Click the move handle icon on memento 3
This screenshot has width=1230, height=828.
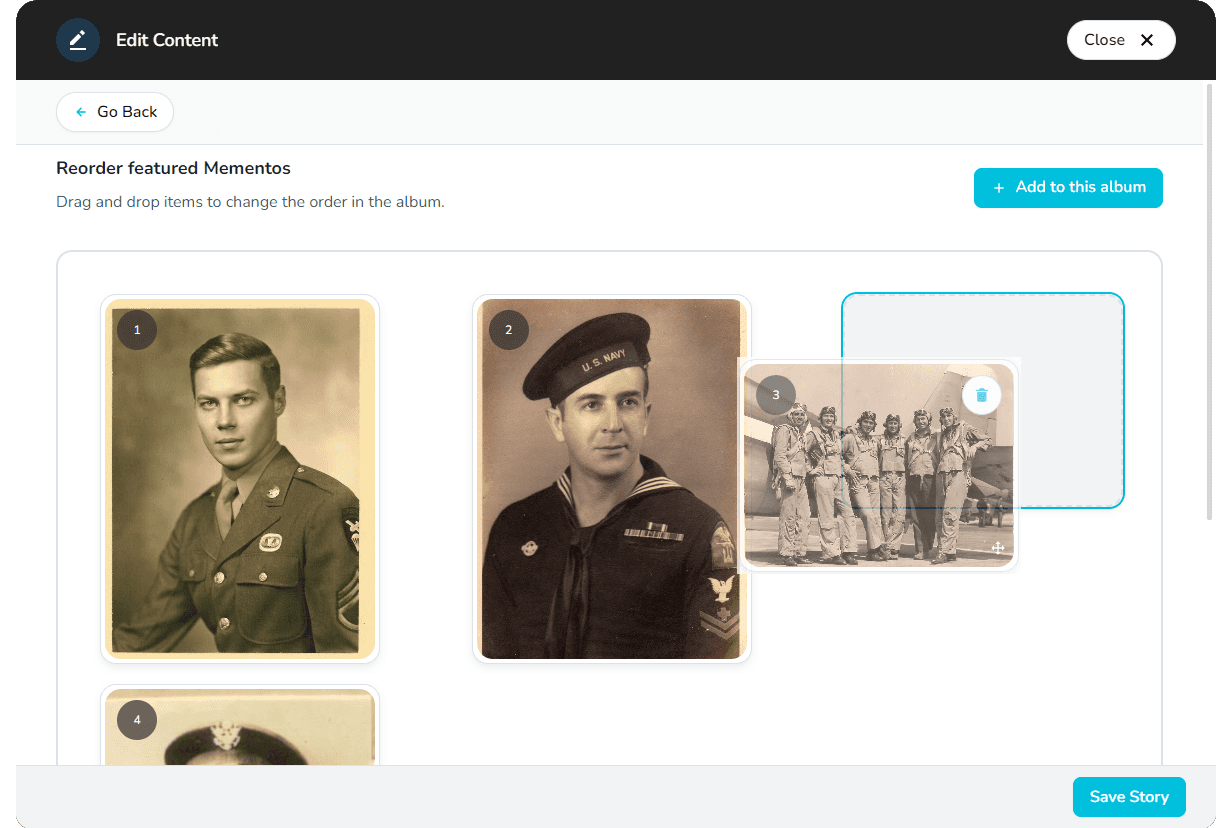click(997, 547)
